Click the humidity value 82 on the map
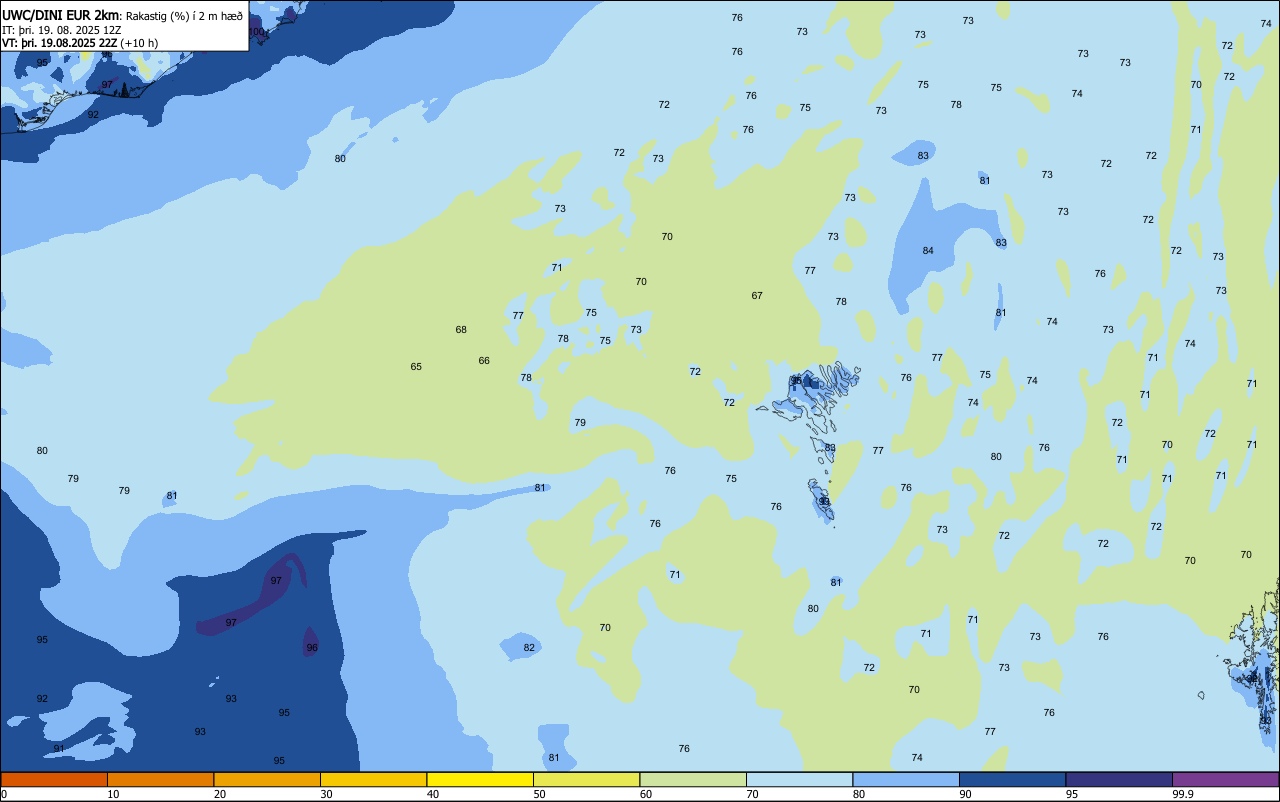Screen dimensions: 1280x802 point(530,648)
